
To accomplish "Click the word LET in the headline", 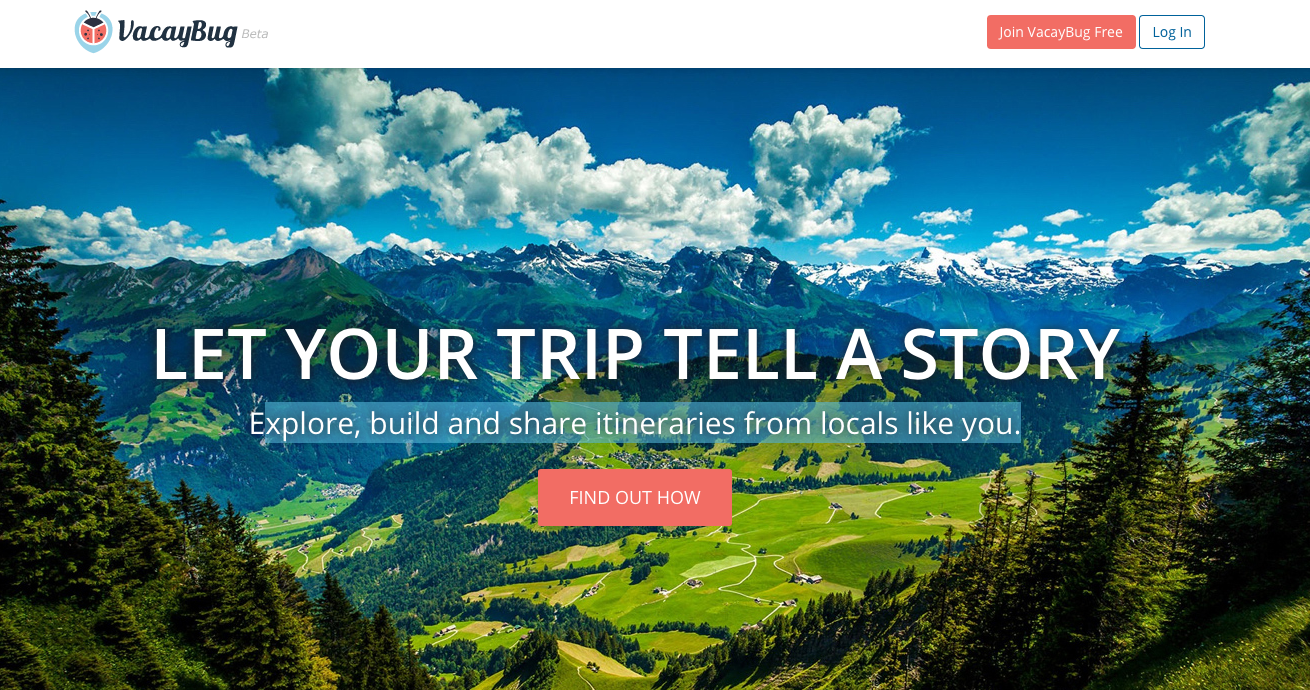I will point(210,353).
